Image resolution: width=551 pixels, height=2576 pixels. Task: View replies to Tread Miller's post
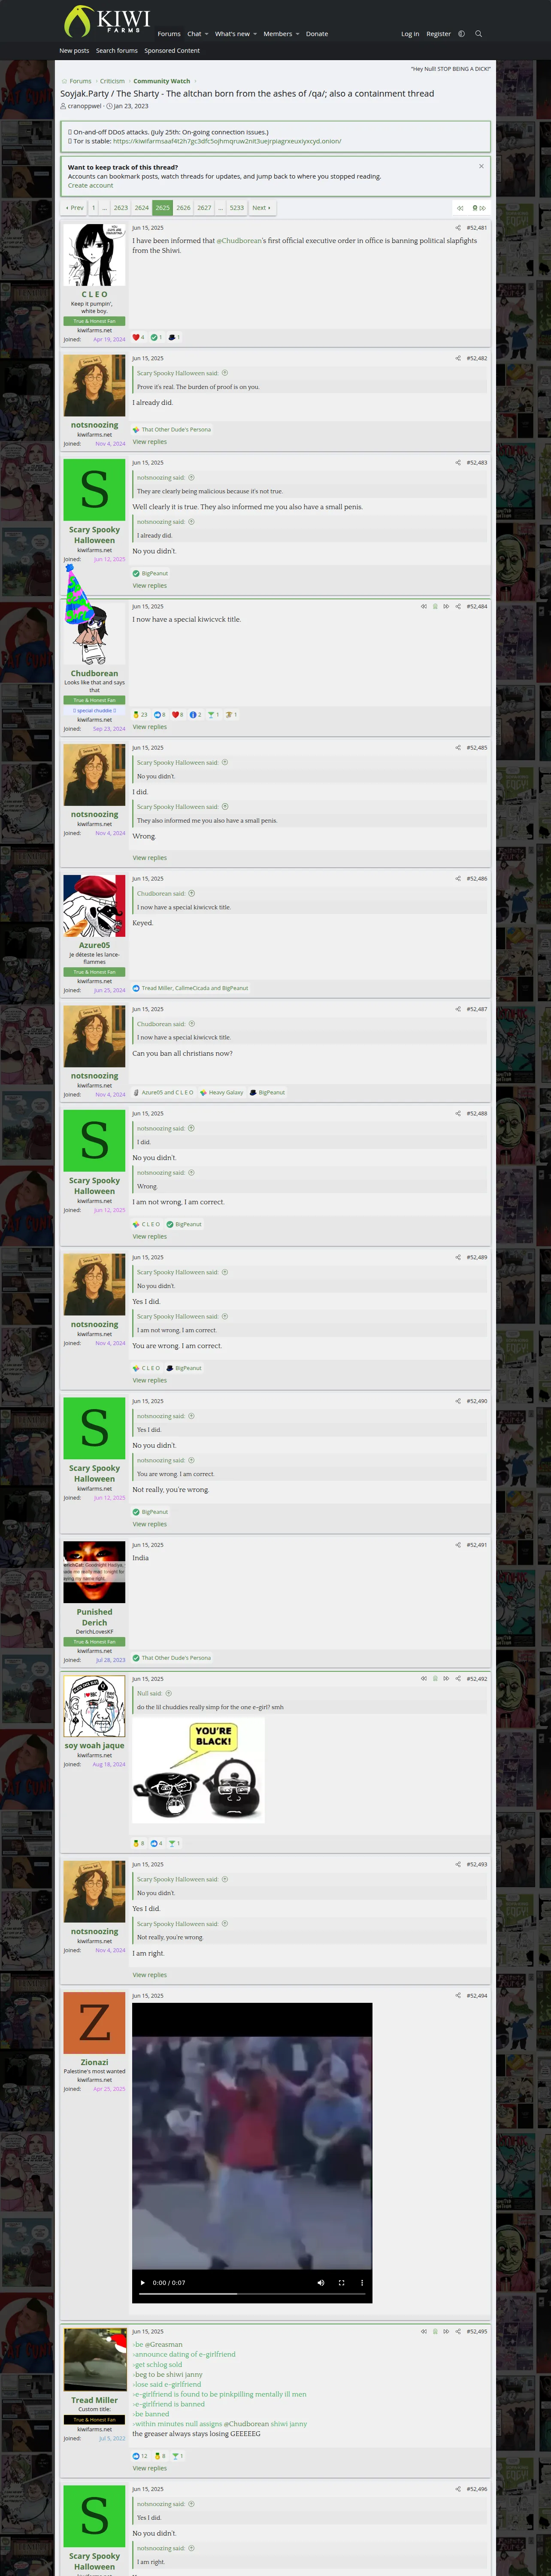point(150,2468)
